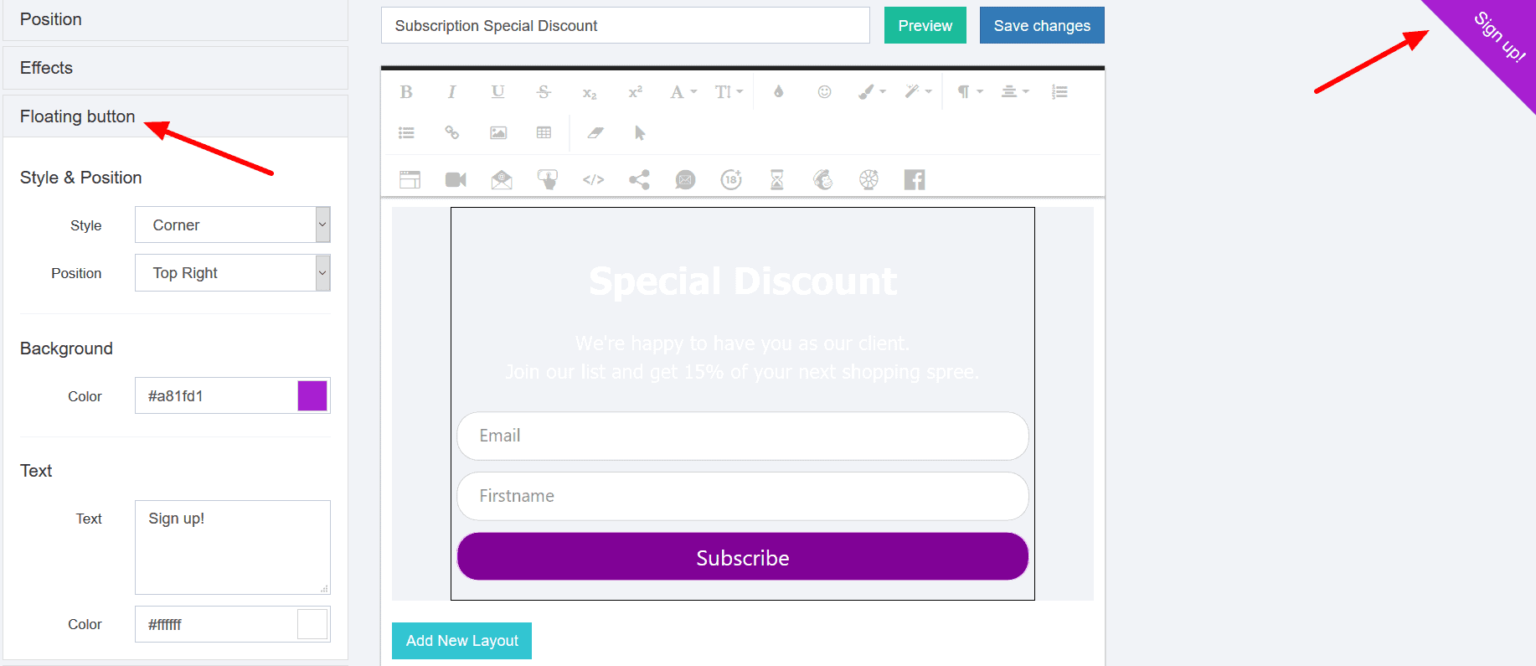The image size is (1536, 666).
Task: Open the color droplet tool
Action: click(779, 92)
